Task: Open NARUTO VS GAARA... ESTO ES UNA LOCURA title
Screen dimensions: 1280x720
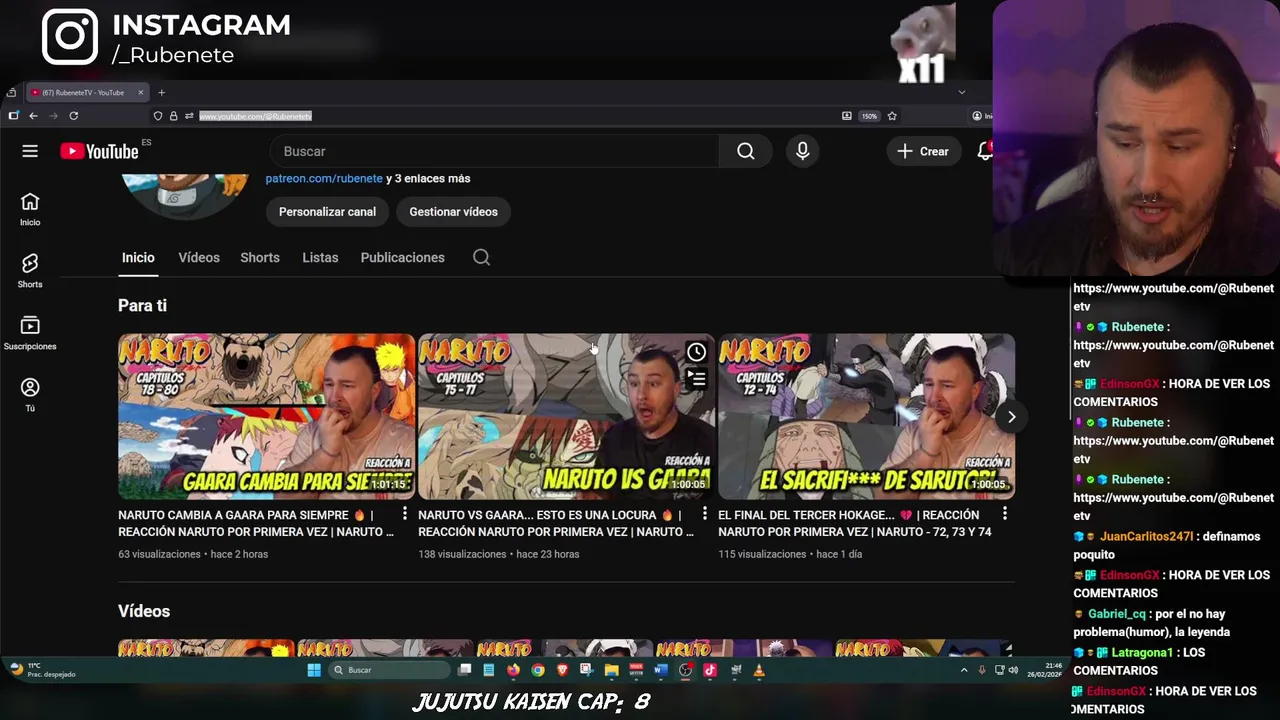Action: coord(556,523)
